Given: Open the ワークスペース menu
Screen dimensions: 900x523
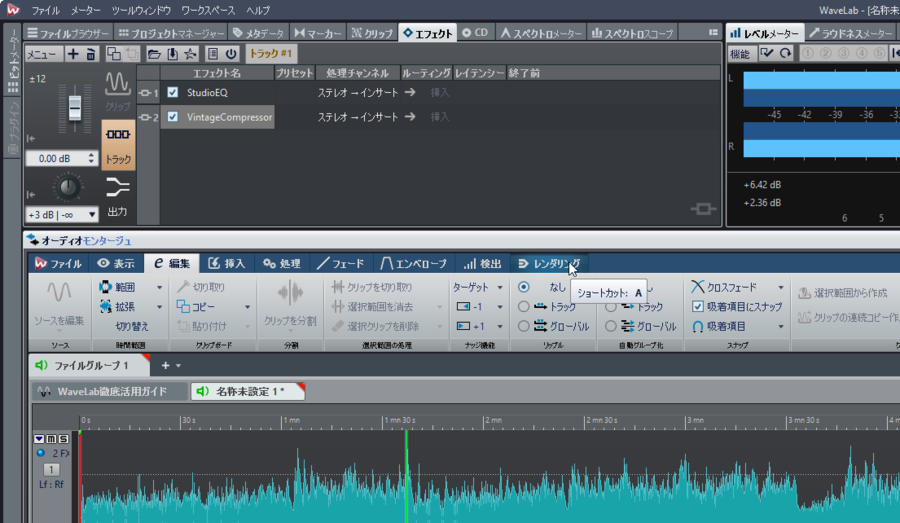Looking at the screenshot, I should coord(208,10).
